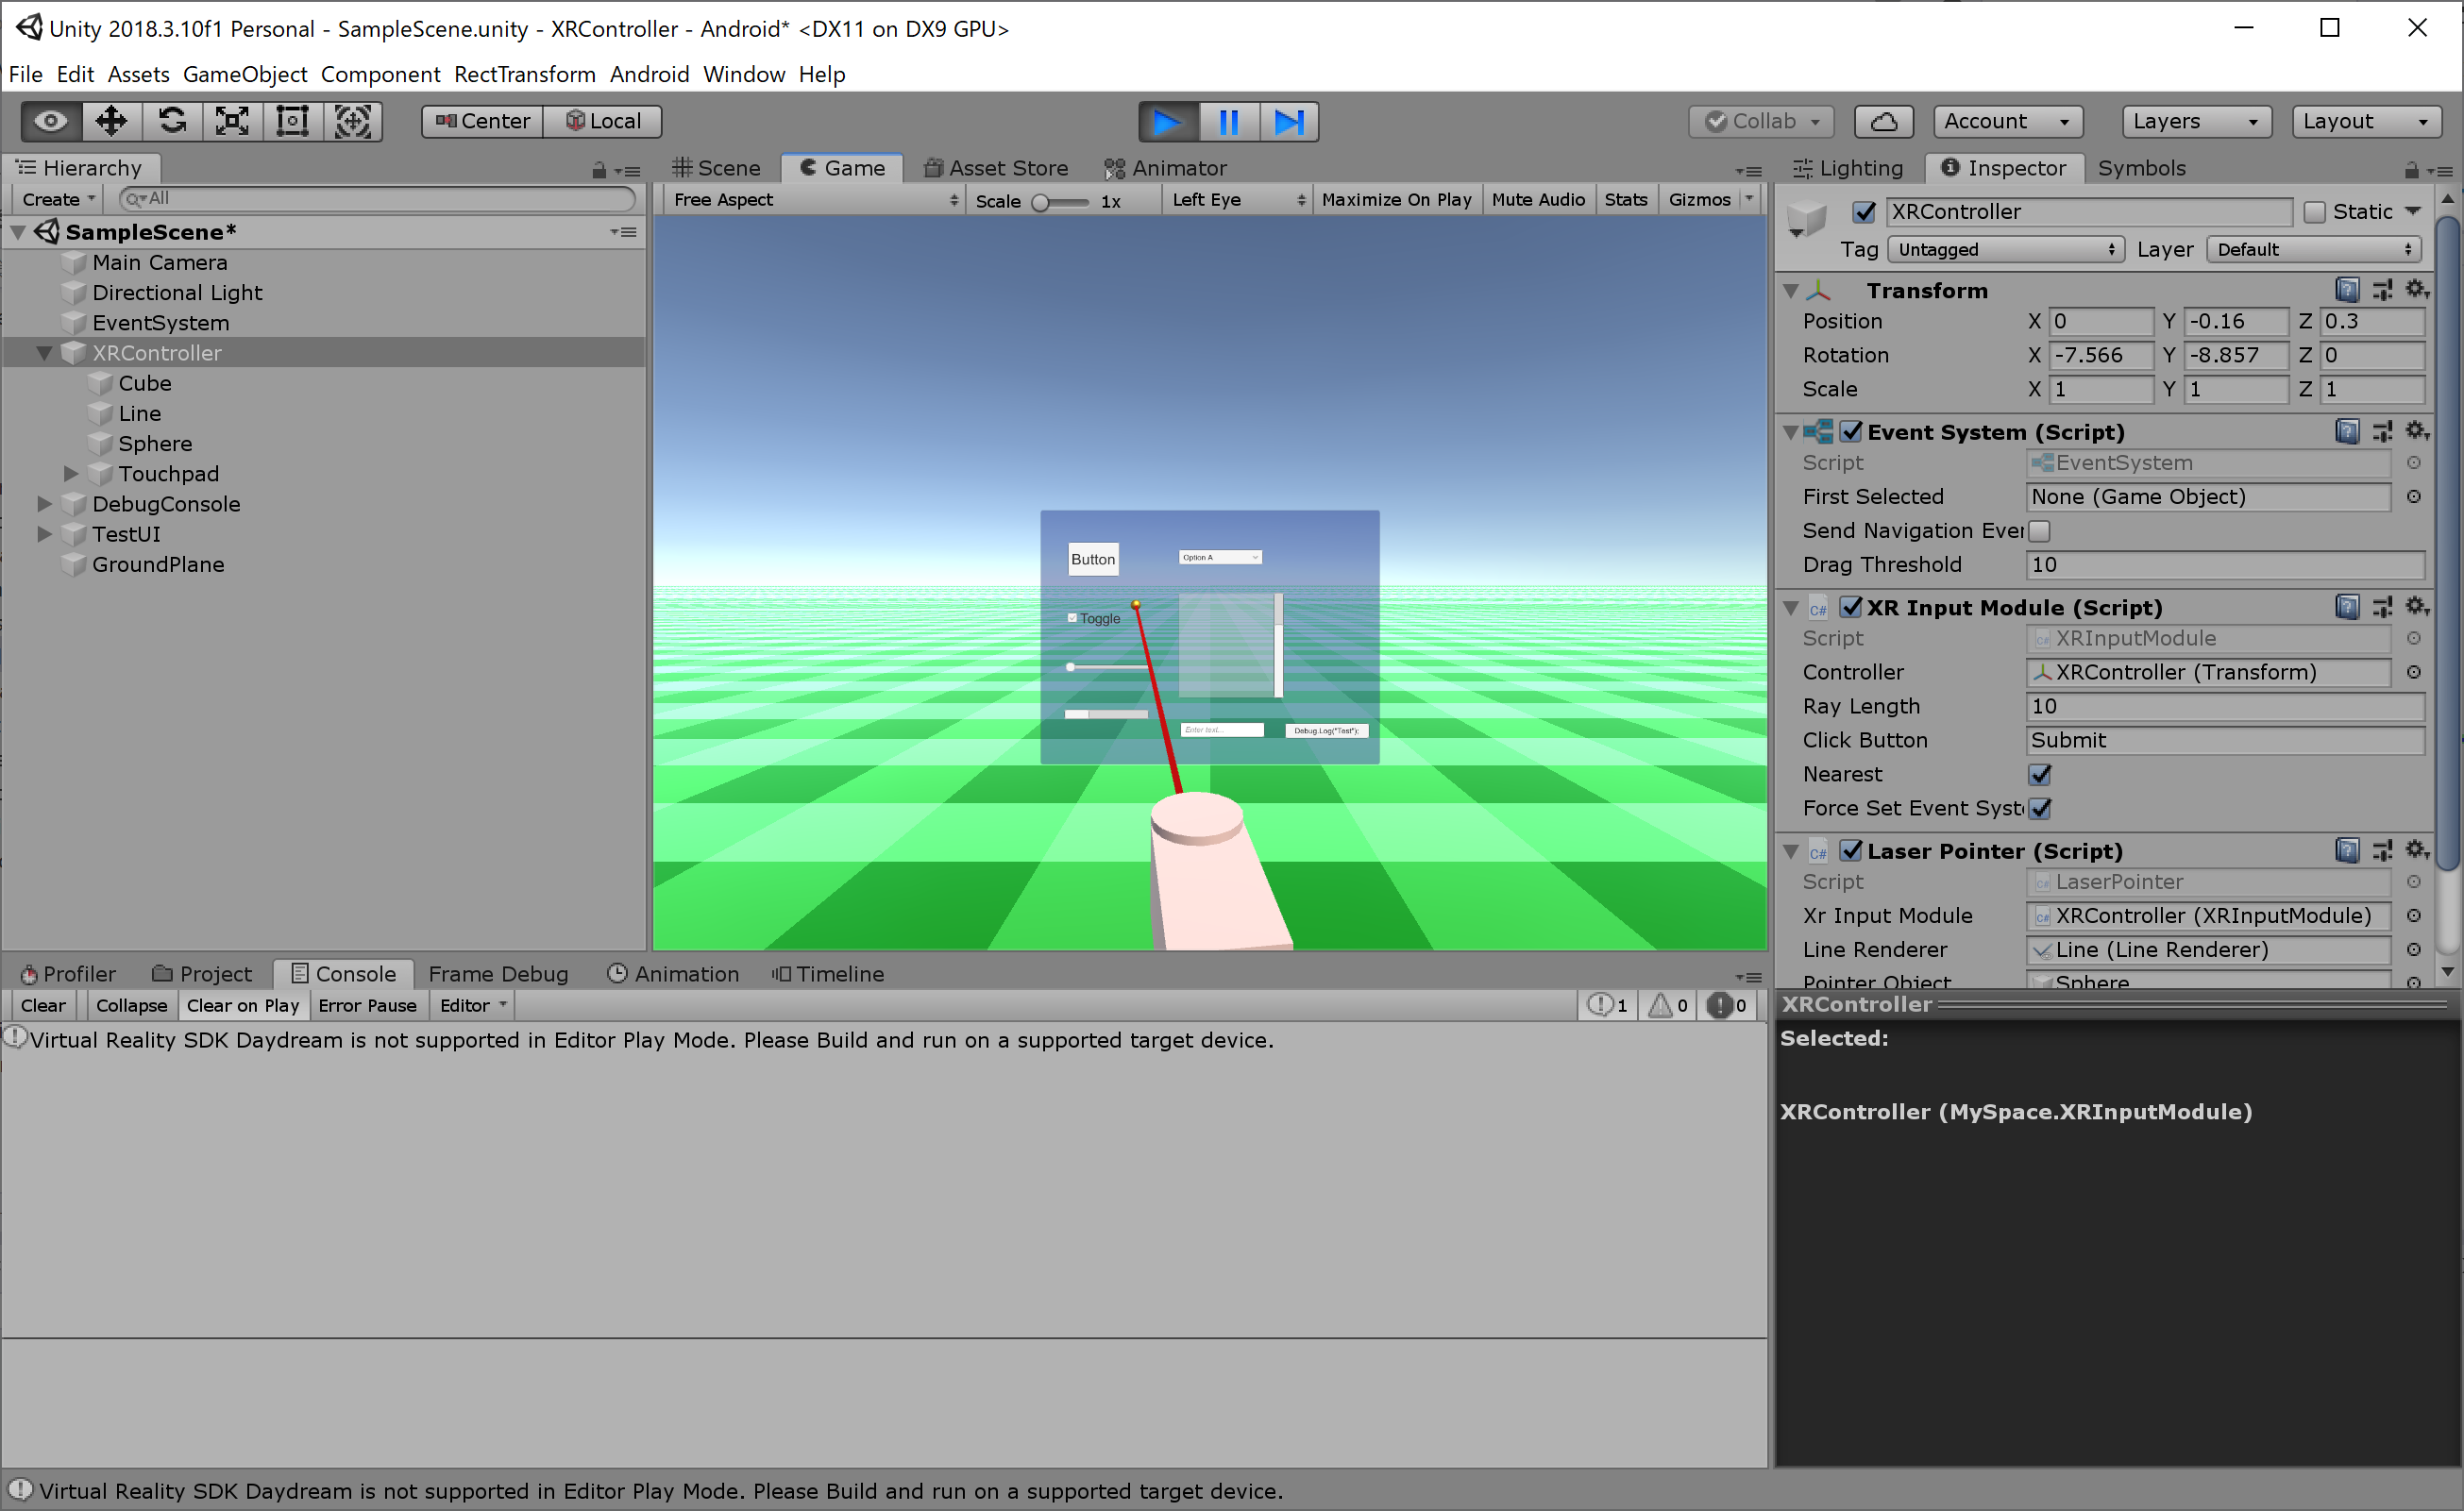The width and height of the screenshot is (2464, 1511).
Task: Expand the Touchpad item in Hierarchy
Action: click(70, 473)
